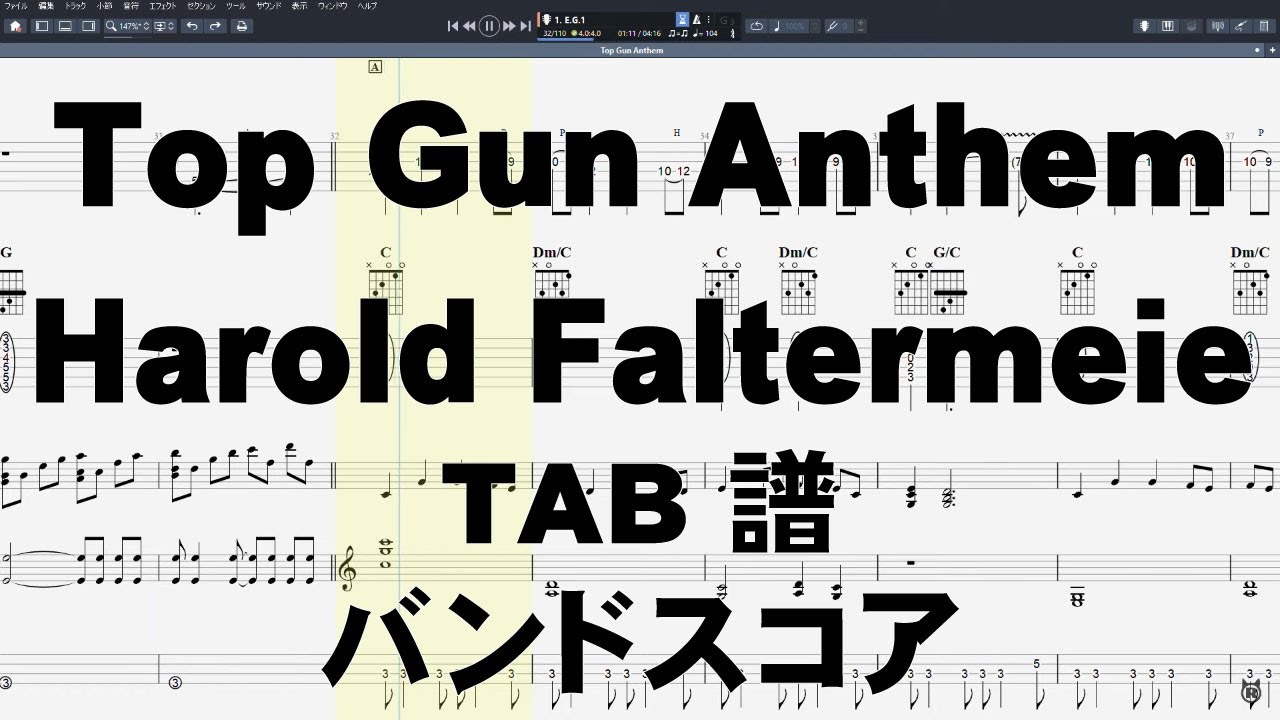Screen dimensions: 1280x720
Task: Click the dot beside the tab plus button
Action: coord(1258,49)
